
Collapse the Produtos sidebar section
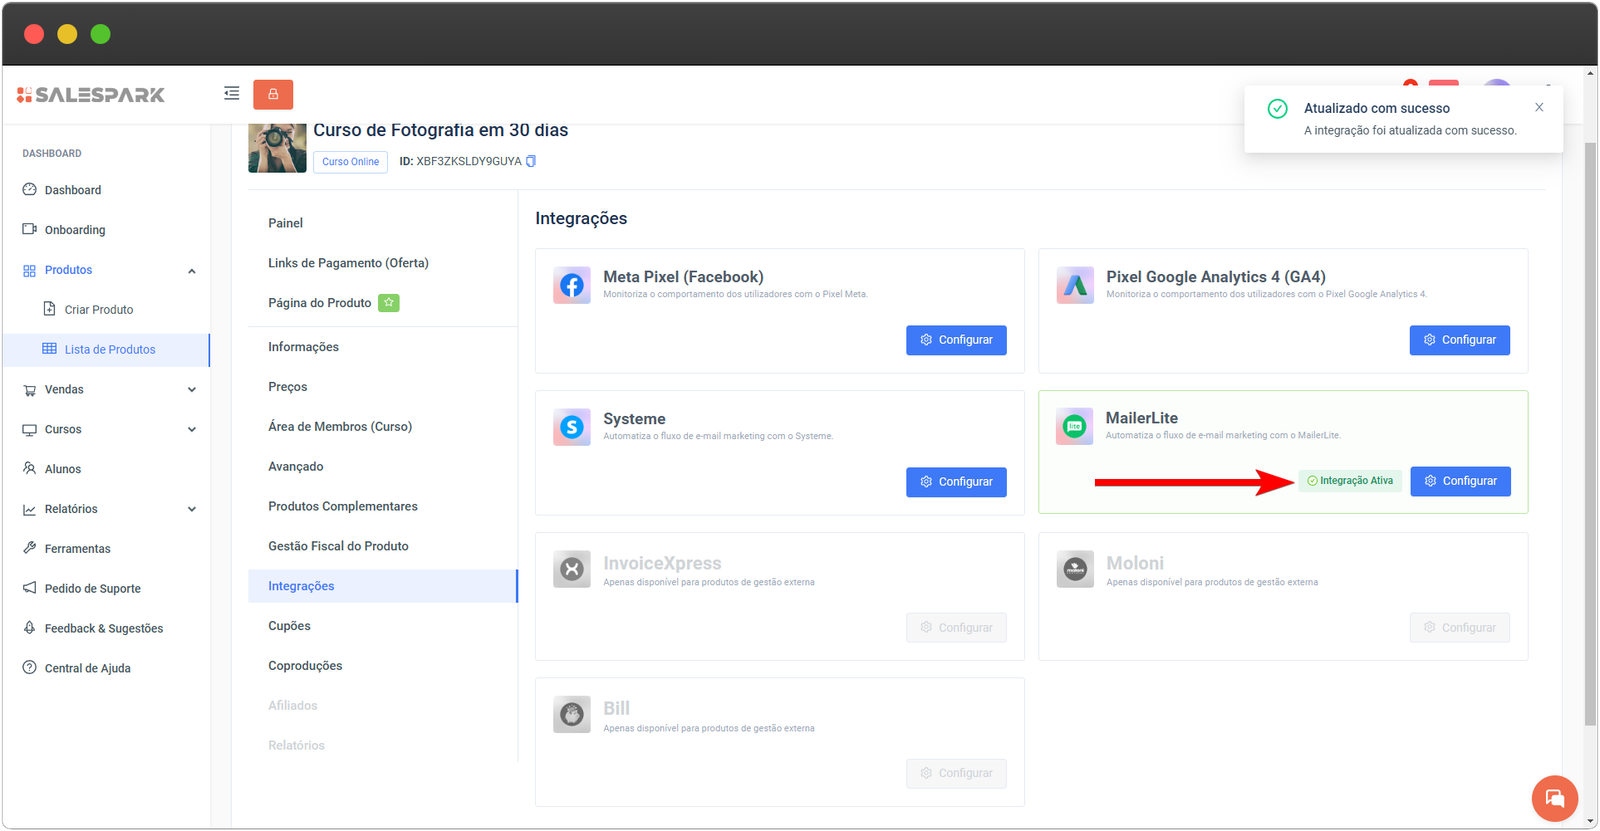(192, 271)
